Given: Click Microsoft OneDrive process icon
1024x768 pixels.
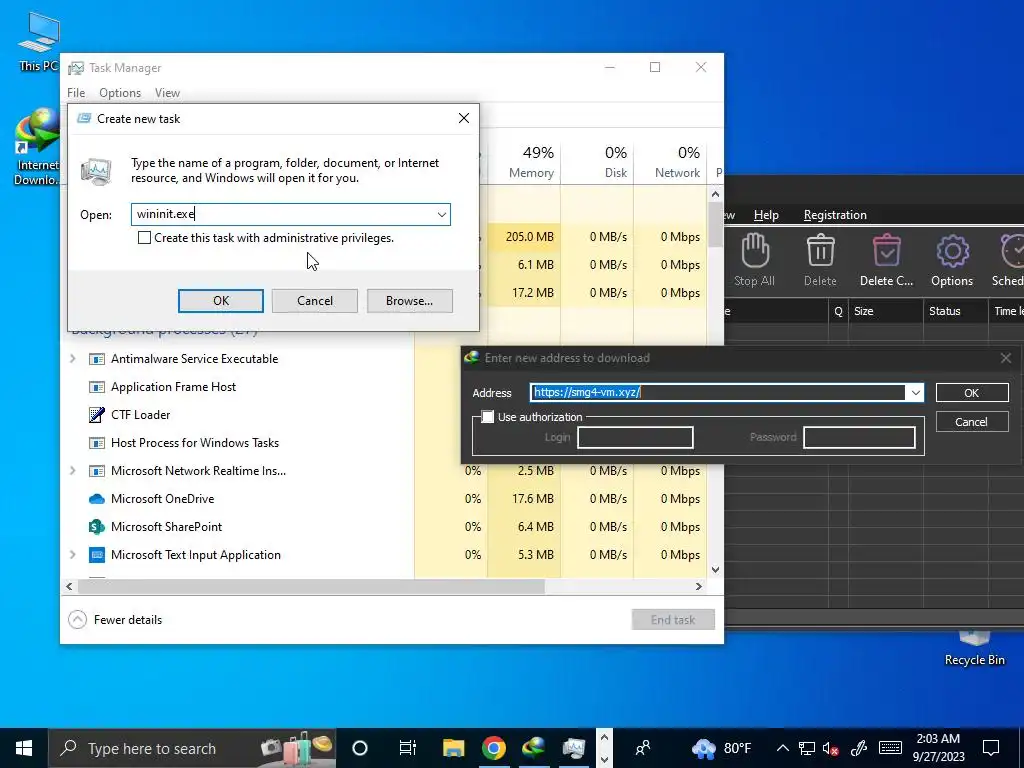Looking at the screenshot, I should (x=97, y=499).
